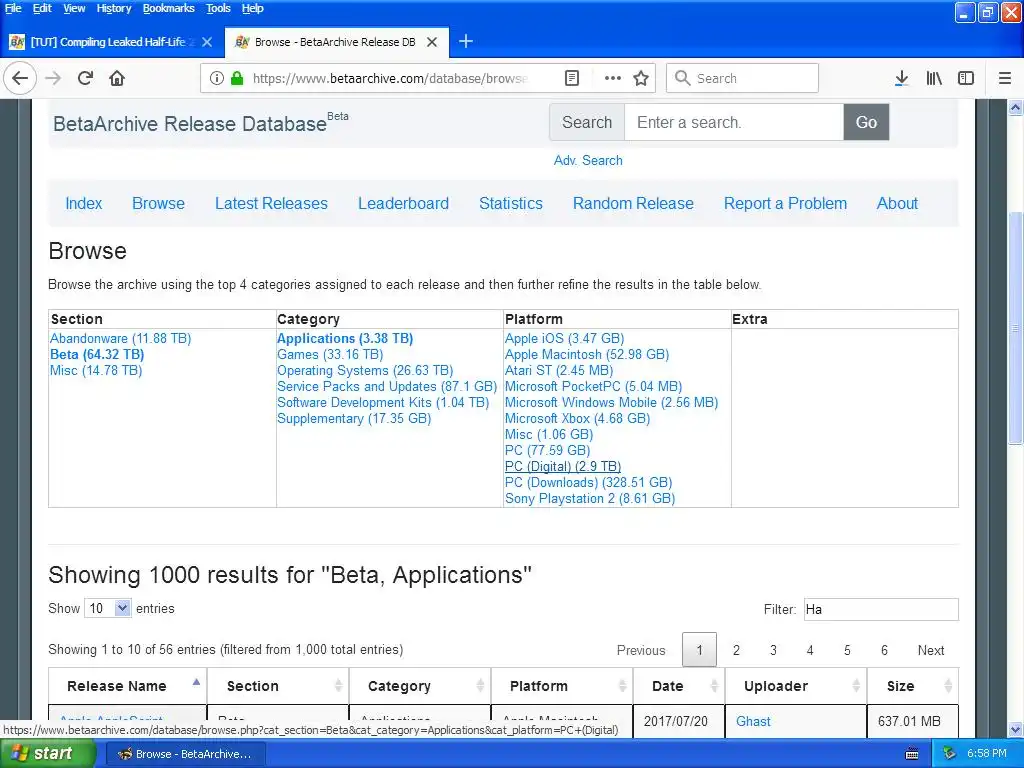The width and height of the screenshot is (1024, 768).
Task: Open a new tab with plus icon
Action: pyautogui.click(x=466, y=42)
